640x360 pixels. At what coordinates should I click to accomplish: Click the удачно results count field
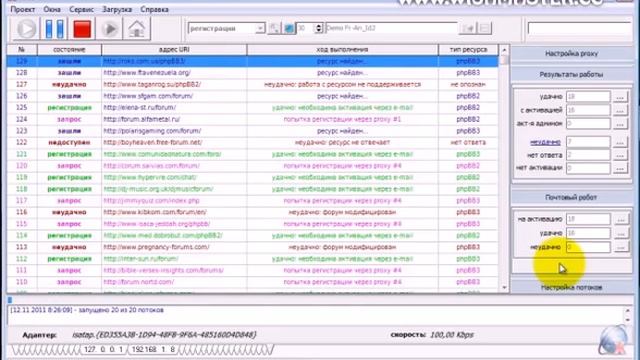pyautogui.click(x=588, y=97)
